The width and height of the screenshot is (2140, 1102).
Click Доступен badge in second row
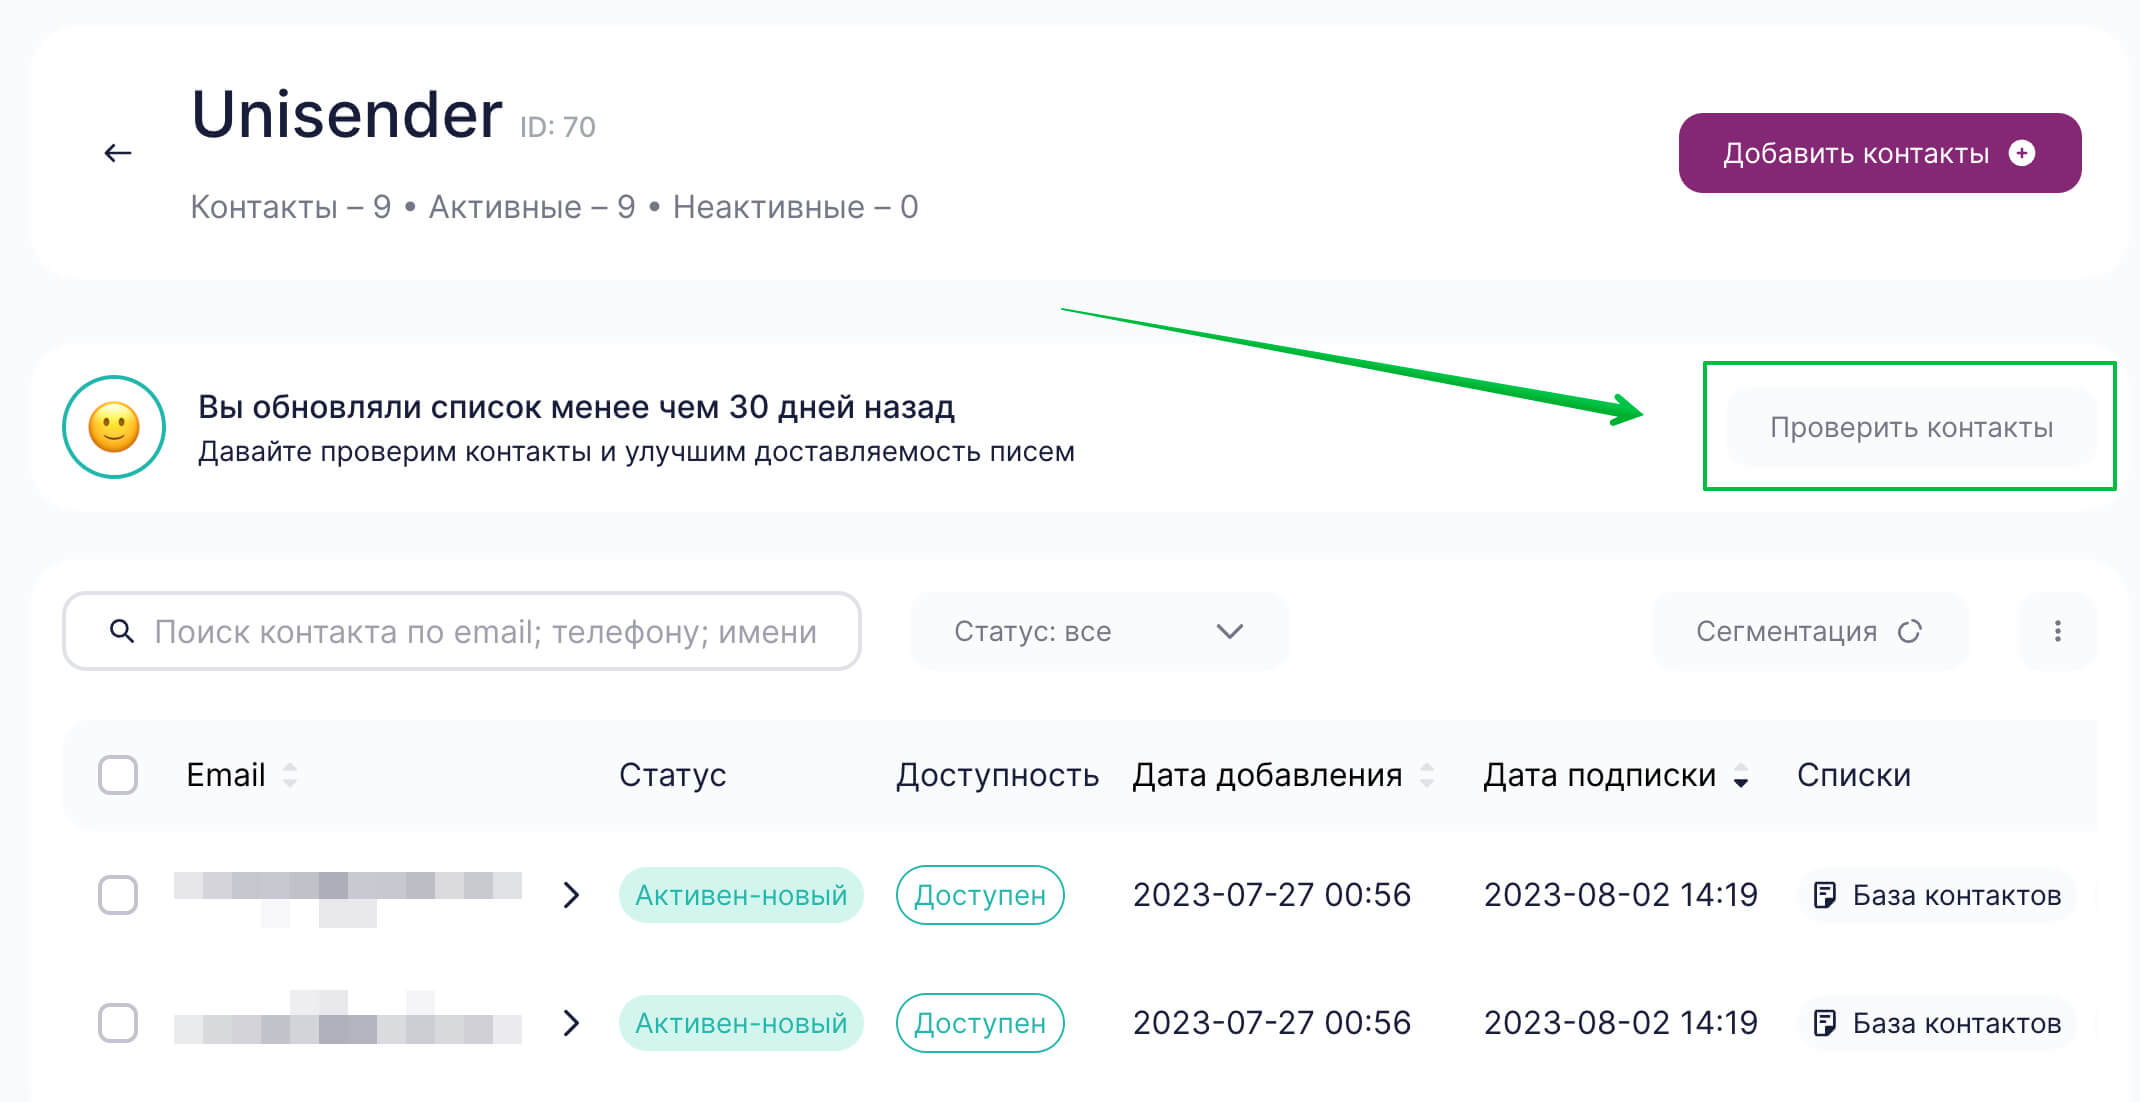click(980, 1023)
